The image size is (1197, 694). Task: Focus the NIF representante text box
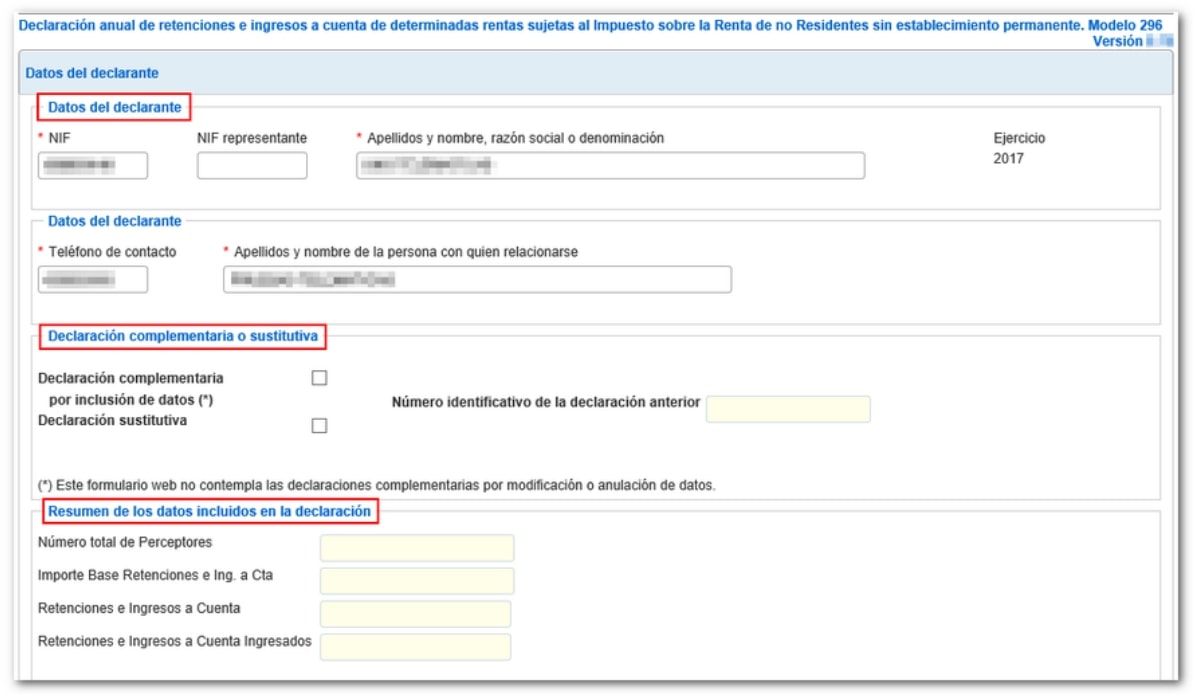click(252, 166)
